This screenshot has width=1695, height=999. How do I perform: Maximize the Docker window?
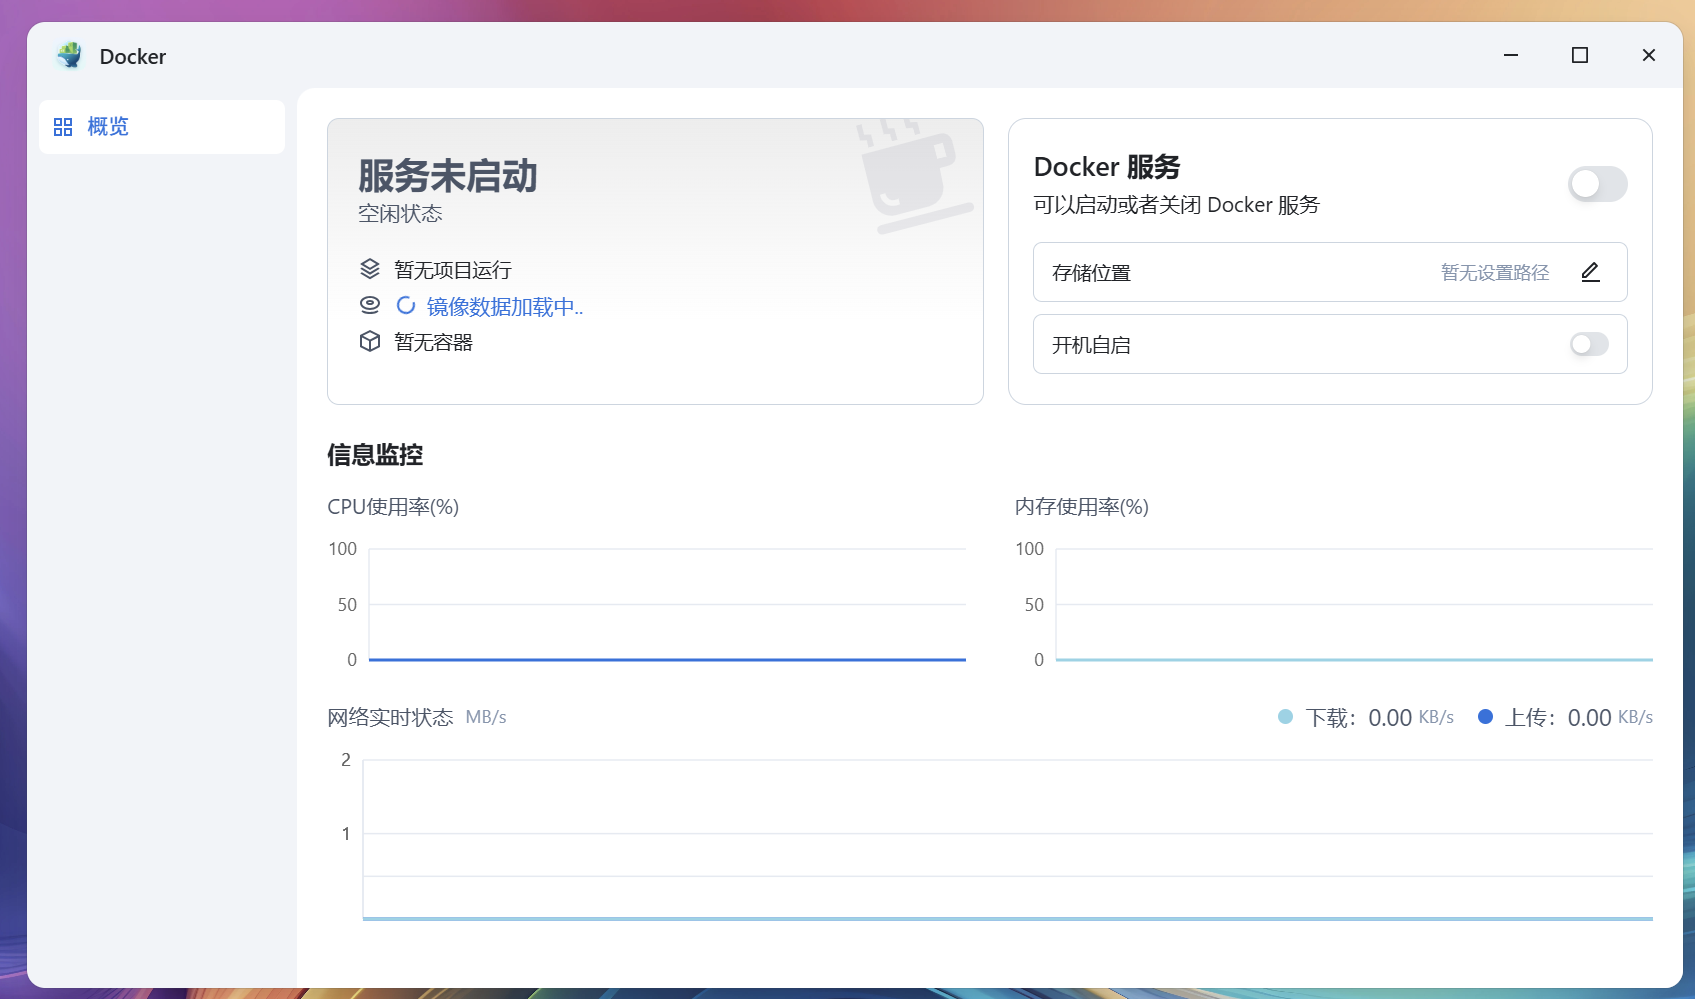pyautogui.click(x=1580, y=55)
